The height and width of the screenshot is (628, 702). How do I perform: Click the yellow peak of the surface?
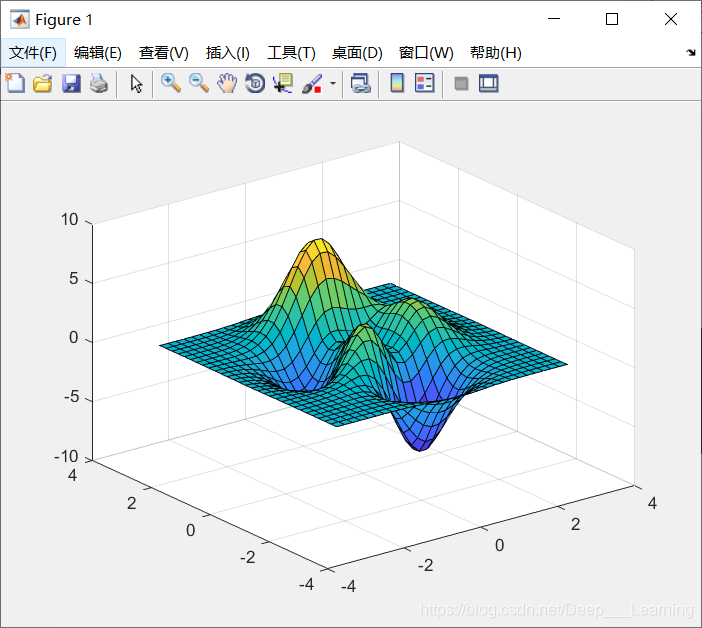[319, 245]
